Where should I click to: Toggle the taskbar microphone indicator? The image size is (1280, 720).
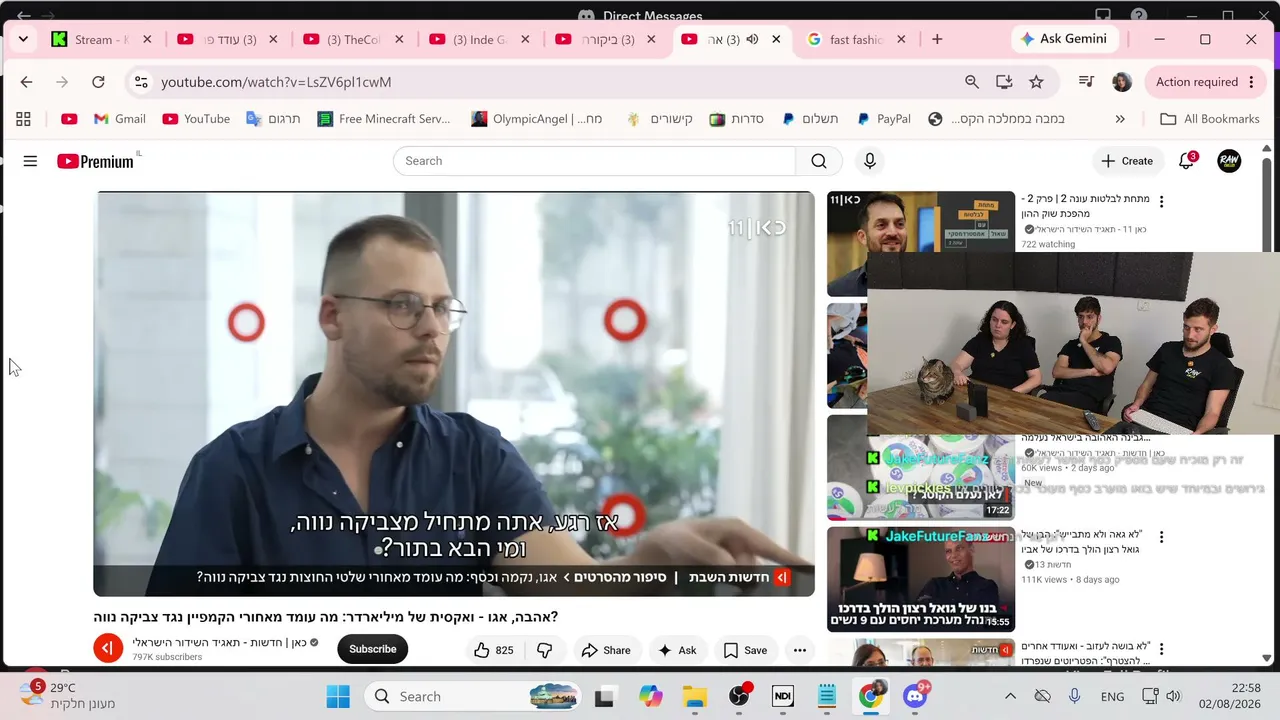pos(1074,696)
